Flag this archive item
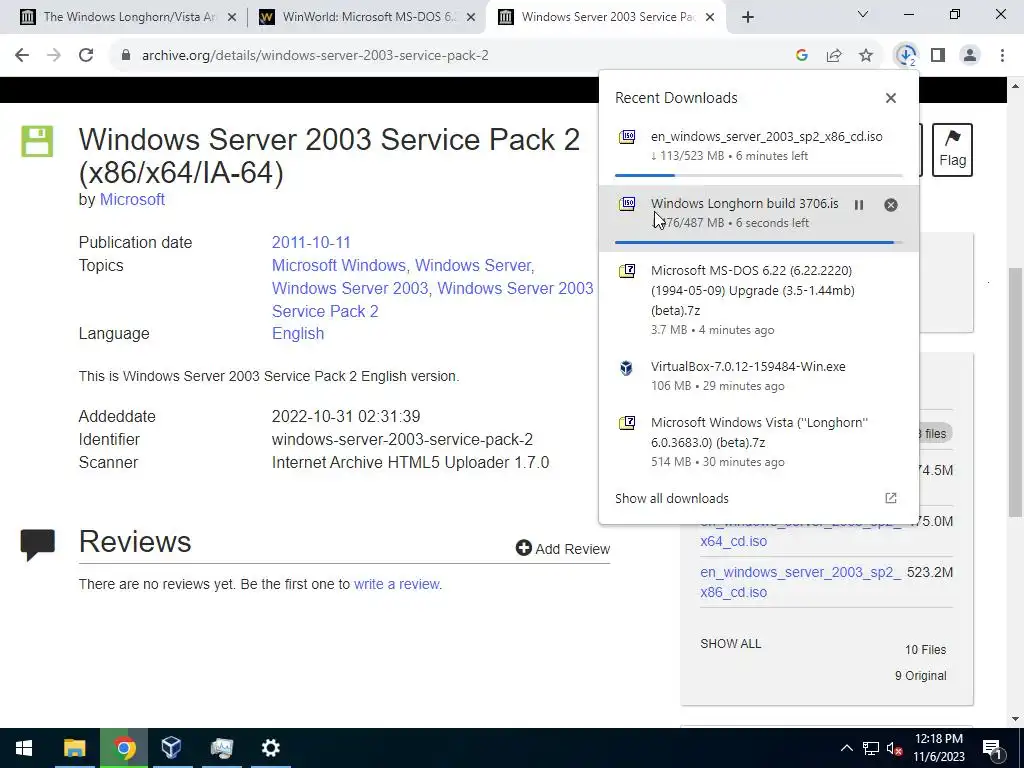Image resolution: width=1024 pixels, height=768 pixels. click(952, 150)
